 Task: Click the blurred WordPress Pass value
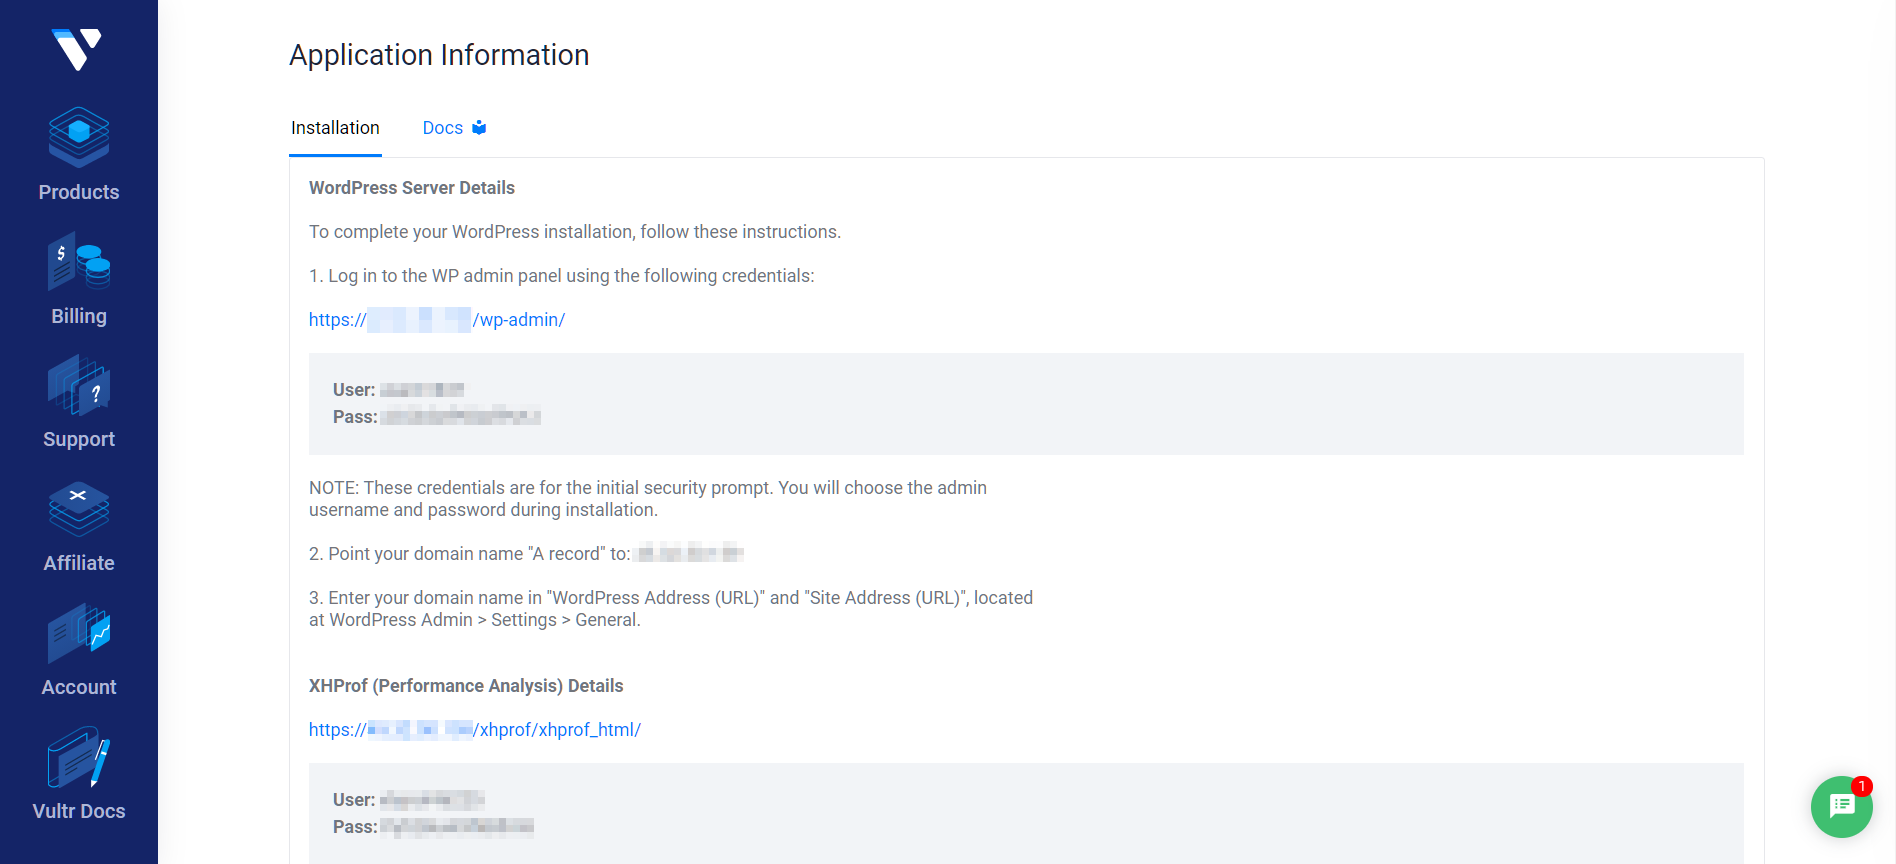460,417
